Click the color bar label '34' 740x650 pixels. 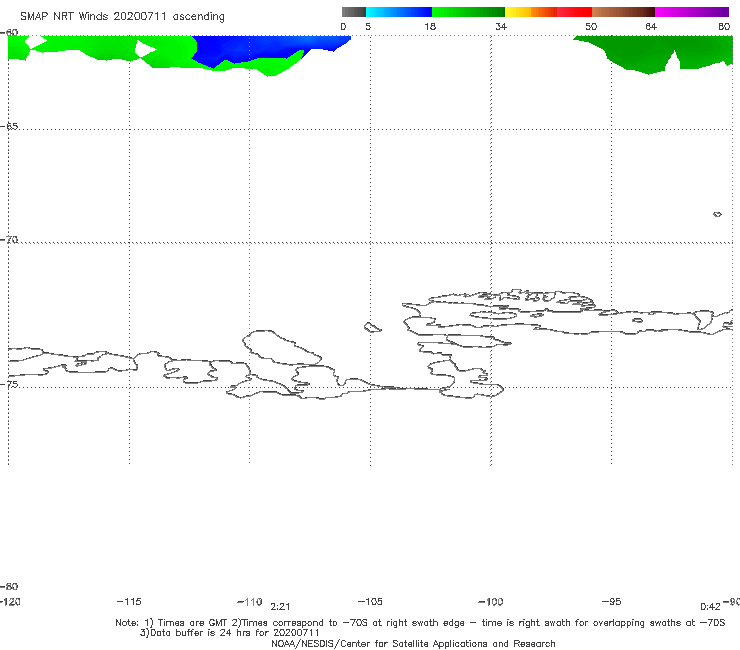[501, 26]
